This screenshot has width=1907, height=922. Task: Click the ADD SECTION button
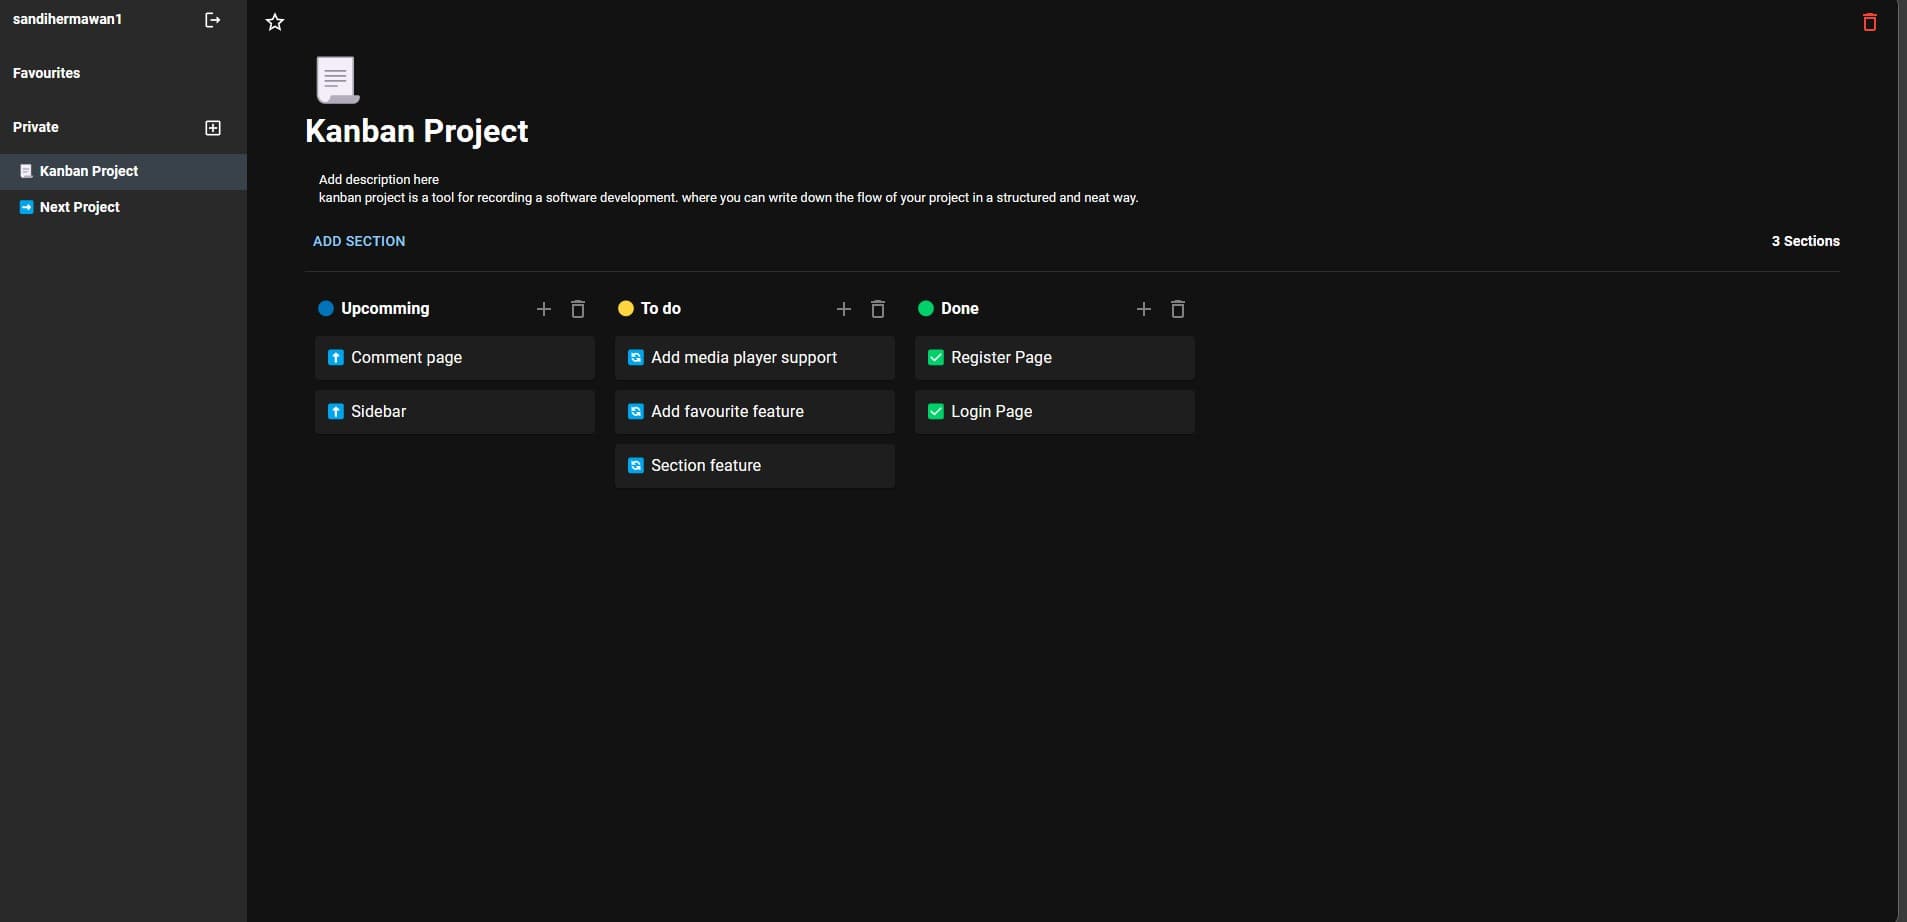point(359,241)
